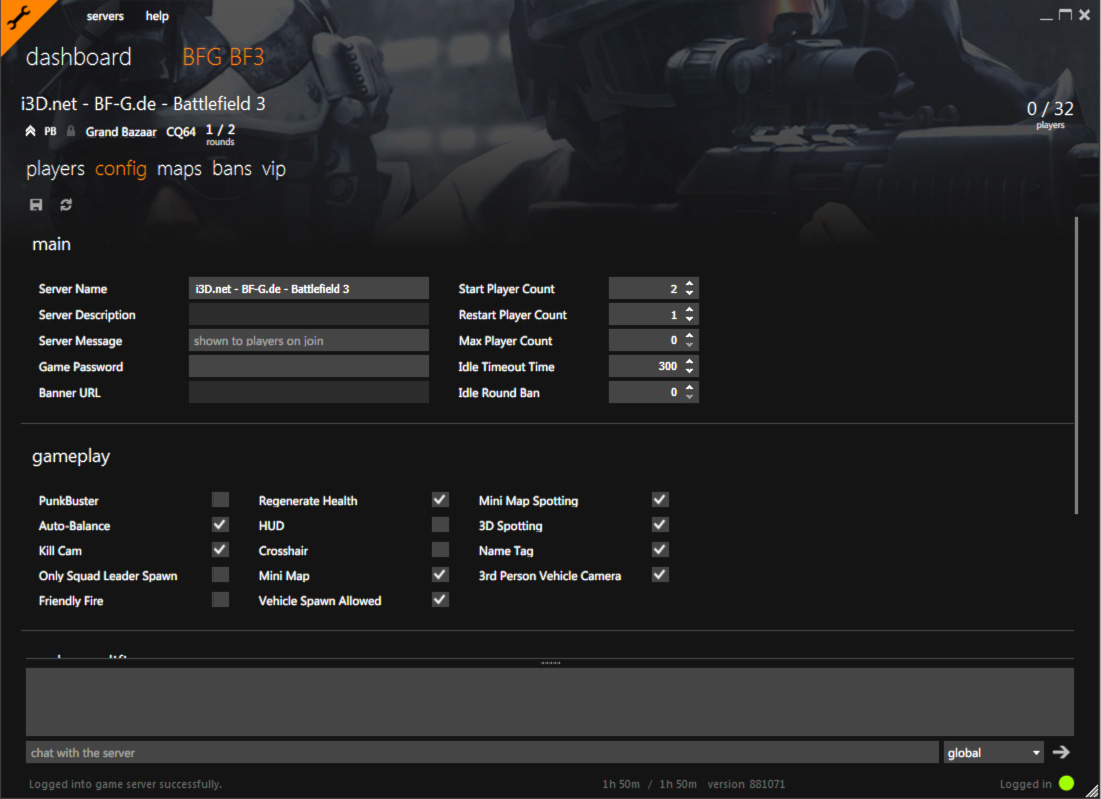
Task: Click the i3D.net - BF-G.de server heading
Action: click(143, 104)
